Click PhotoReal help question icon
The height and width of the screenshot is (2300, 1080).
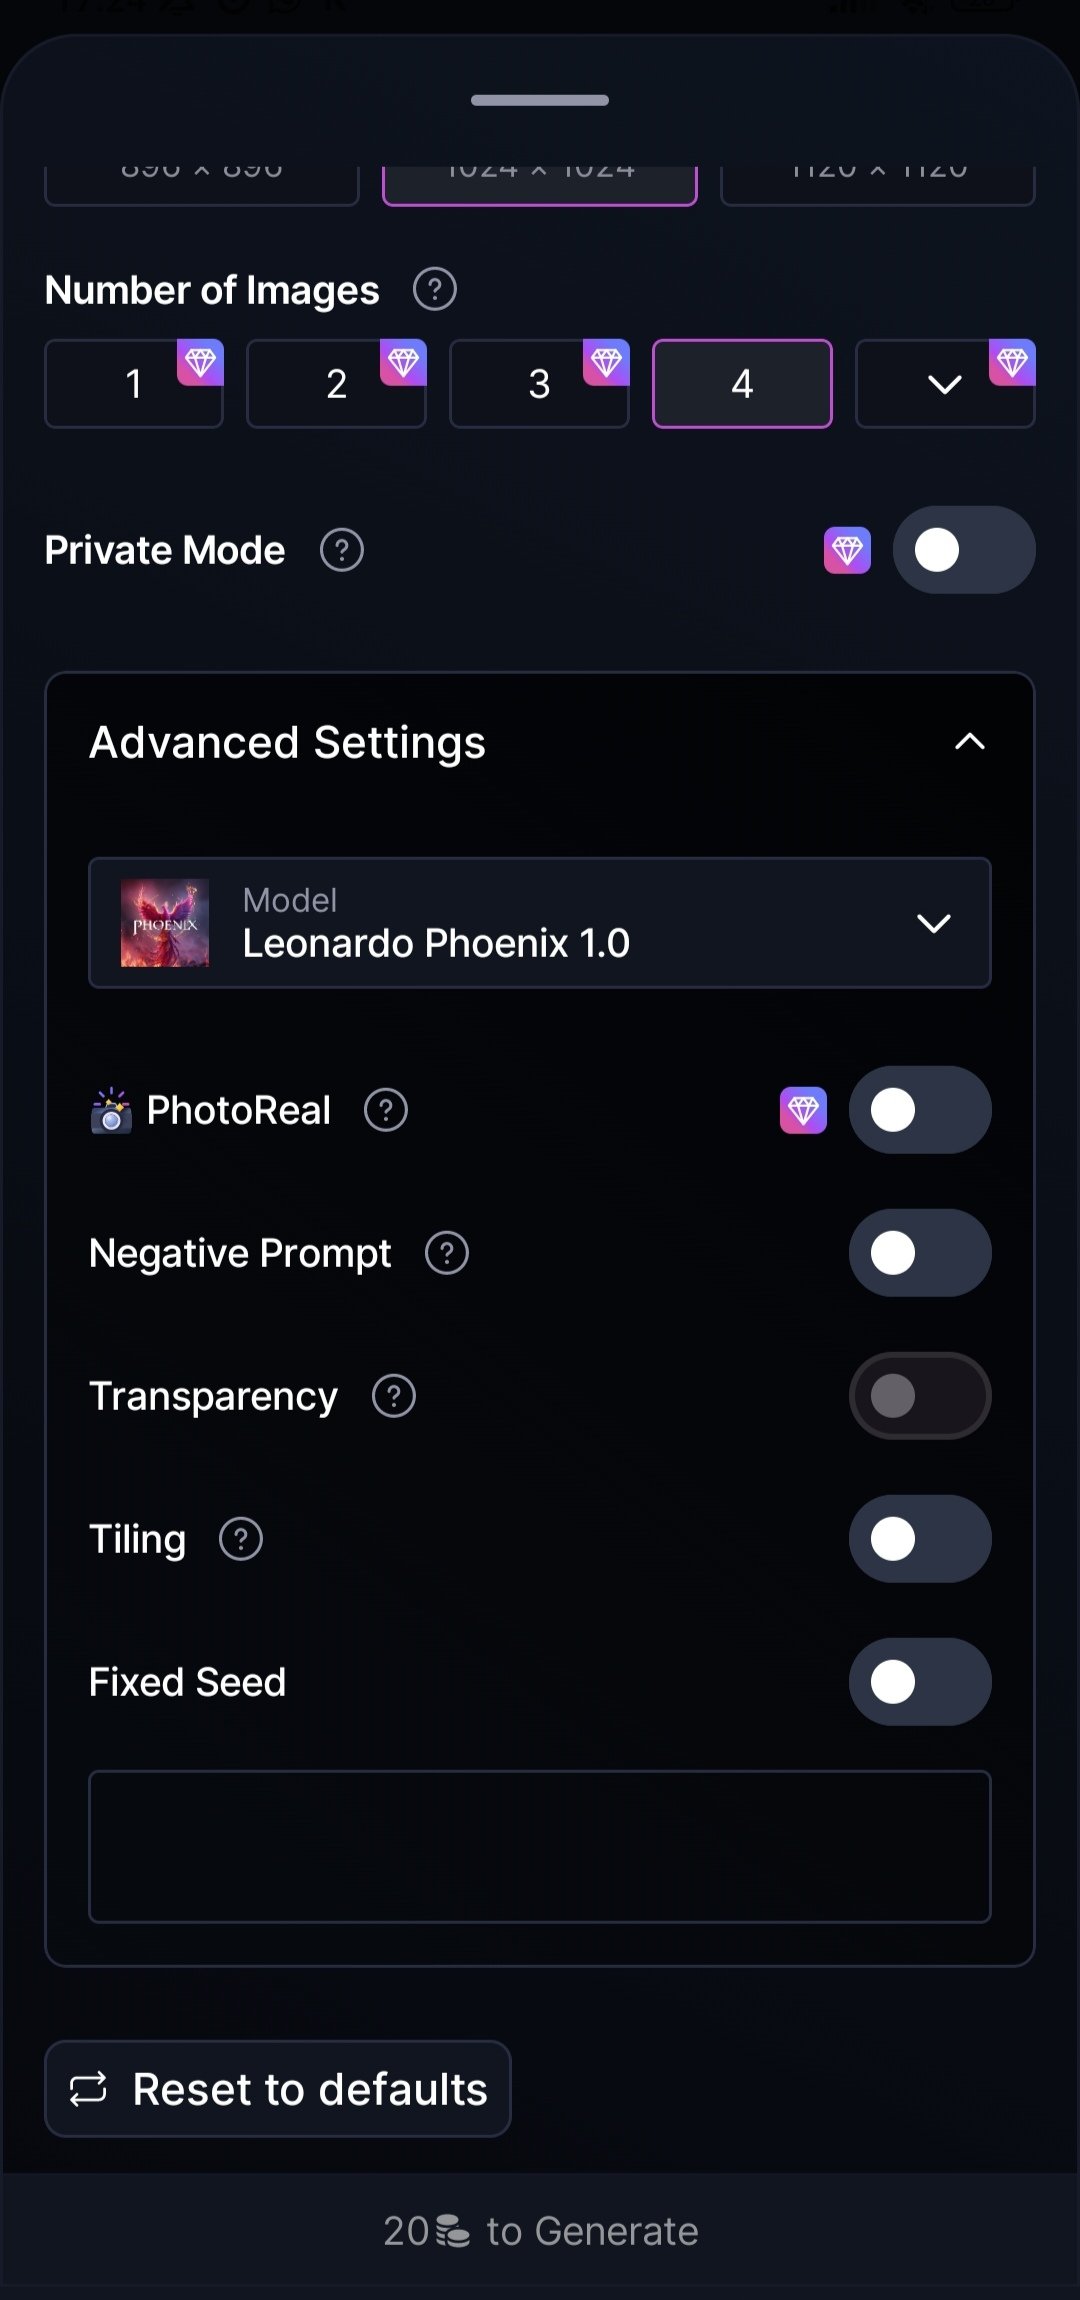(386, 1110)
